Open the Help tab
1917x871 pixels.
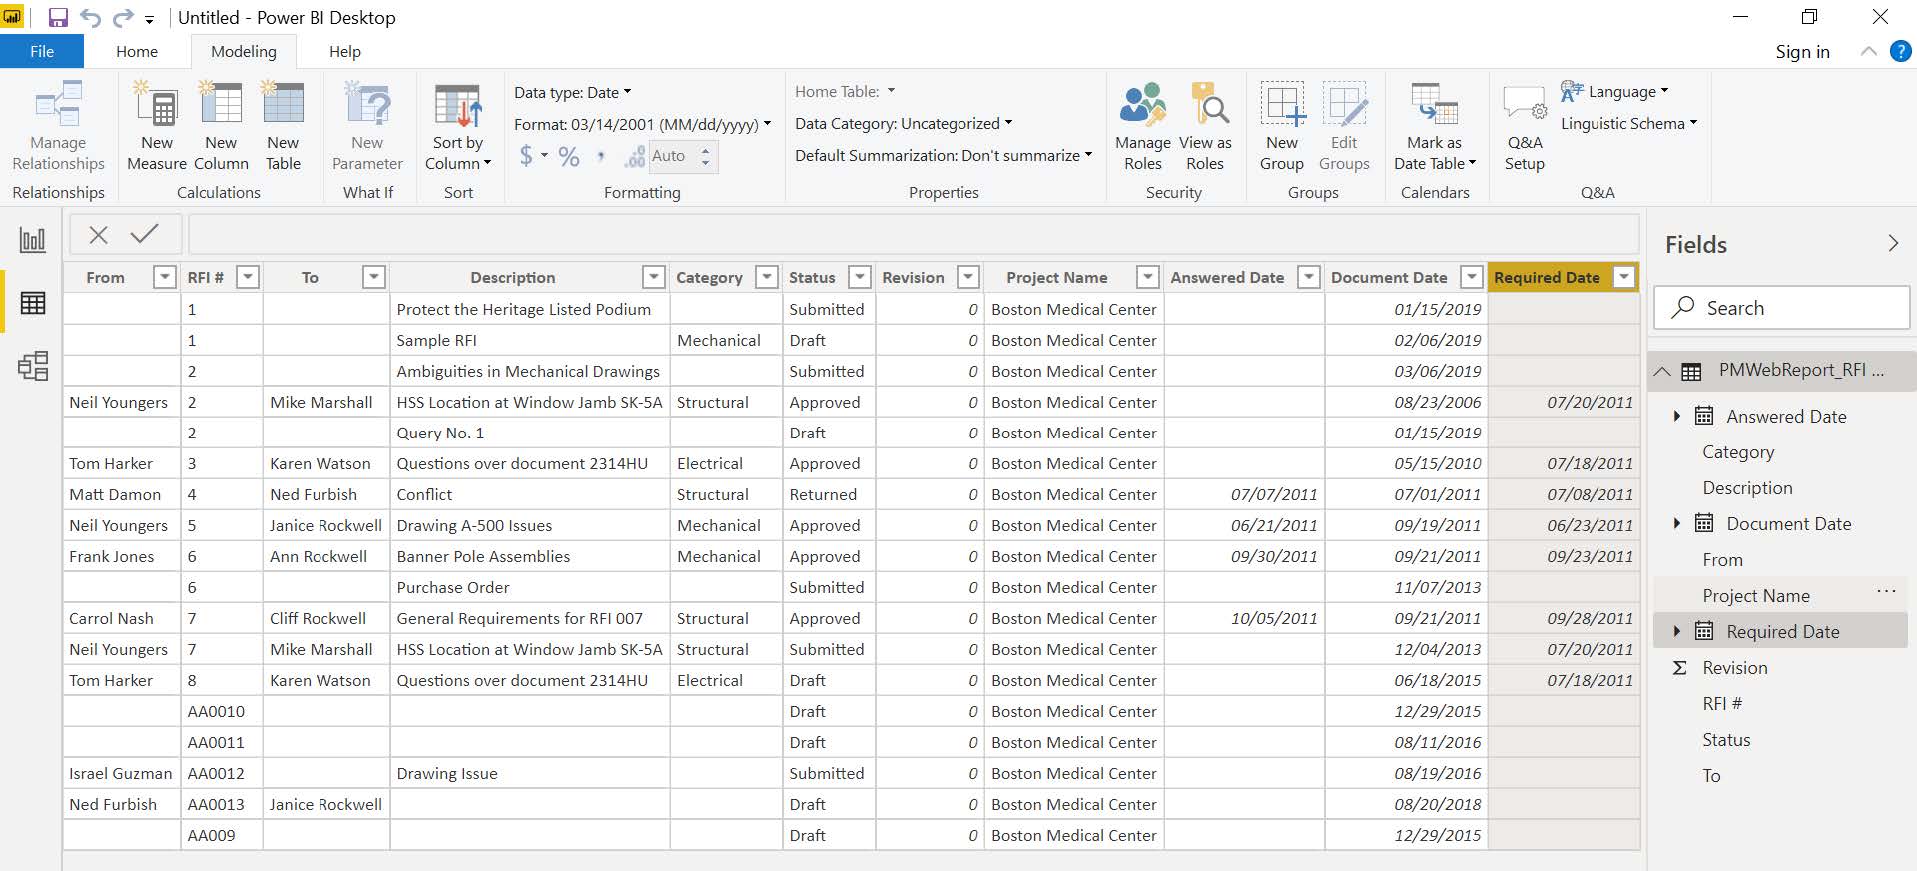(345, 52)
